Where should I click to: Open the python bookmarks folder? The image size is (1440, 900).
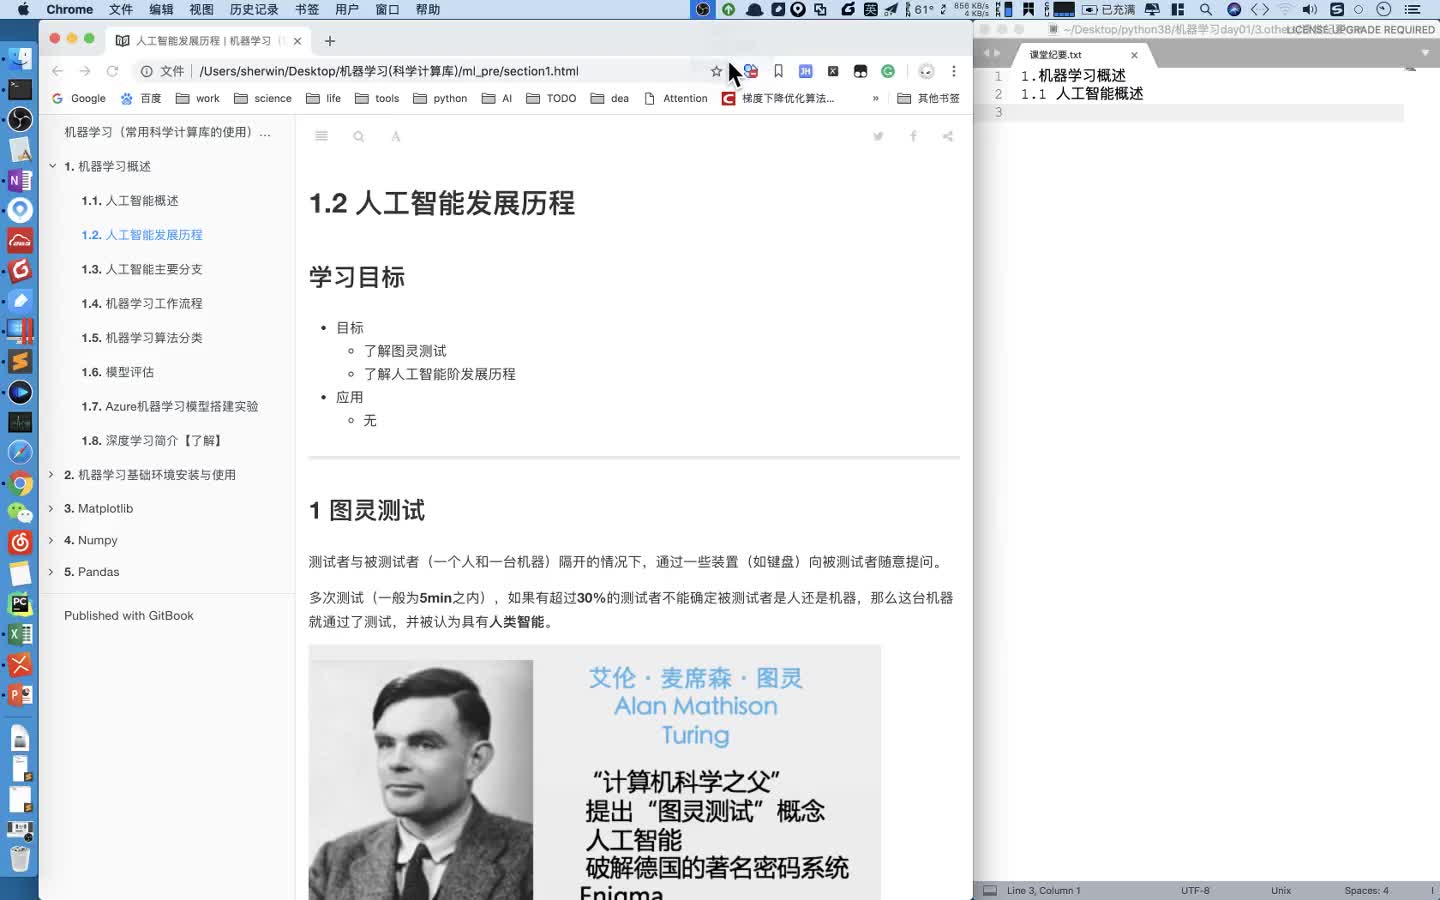point(440,98)
